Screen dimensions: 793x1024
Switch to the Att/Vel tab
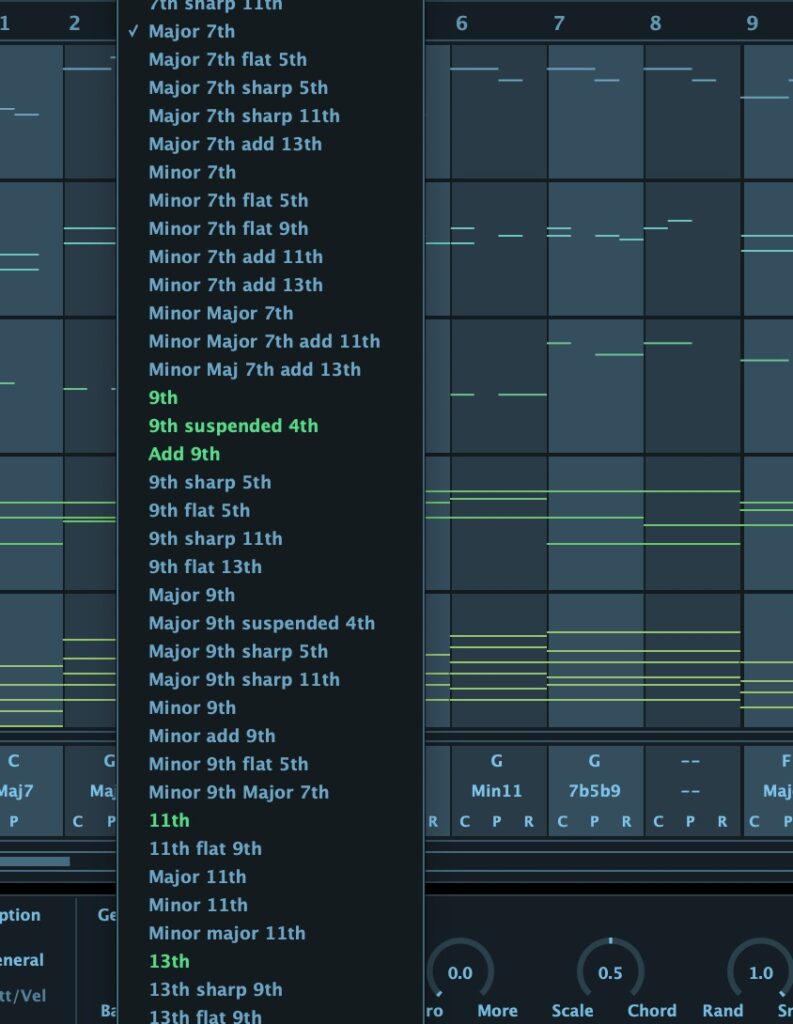pos(22,996)
